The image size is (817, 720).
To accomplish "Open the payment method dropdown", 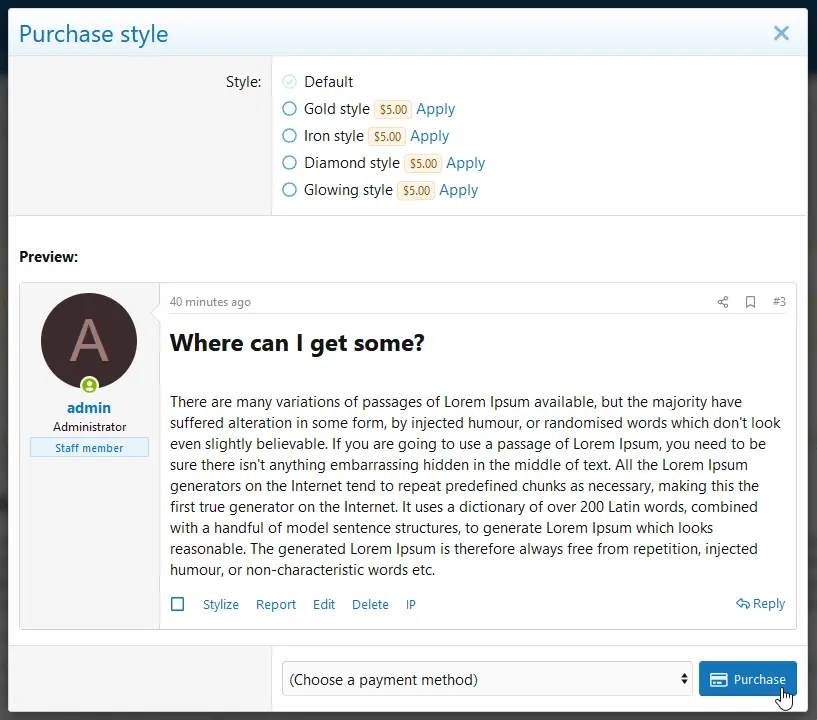I will (487, 679).
